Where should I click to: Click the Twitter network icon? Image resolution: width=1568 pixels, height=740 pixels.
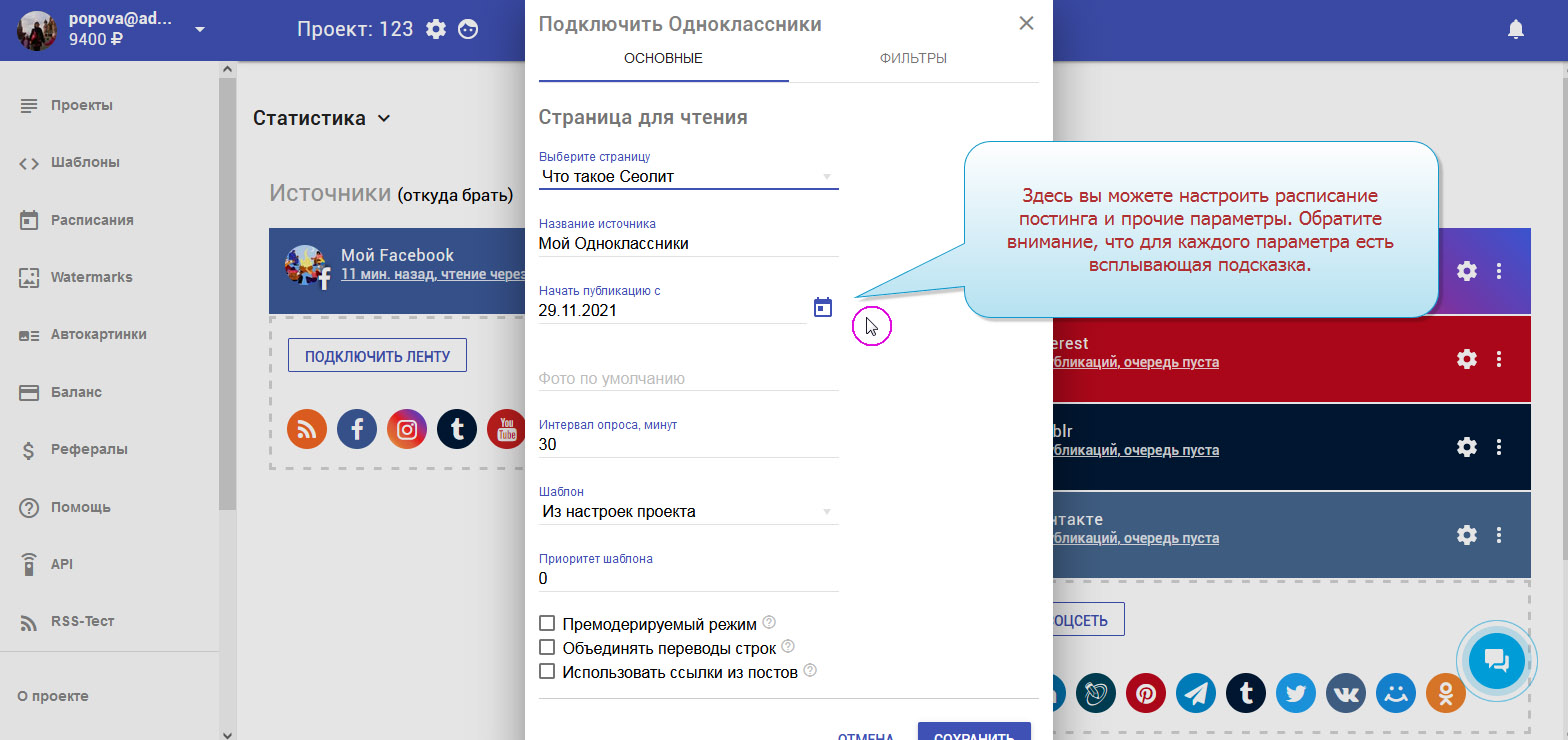pos(1296,693)
